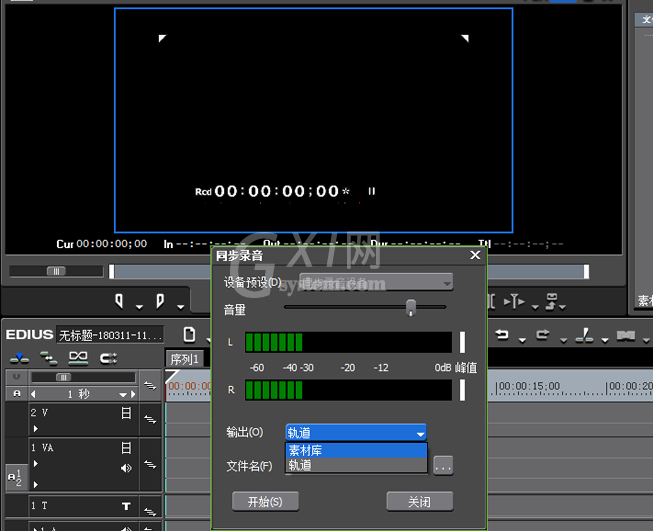Click the 开始(S) start button
Image resolution: width=653 pixels, height=531 pixels.
click(265, 501)
